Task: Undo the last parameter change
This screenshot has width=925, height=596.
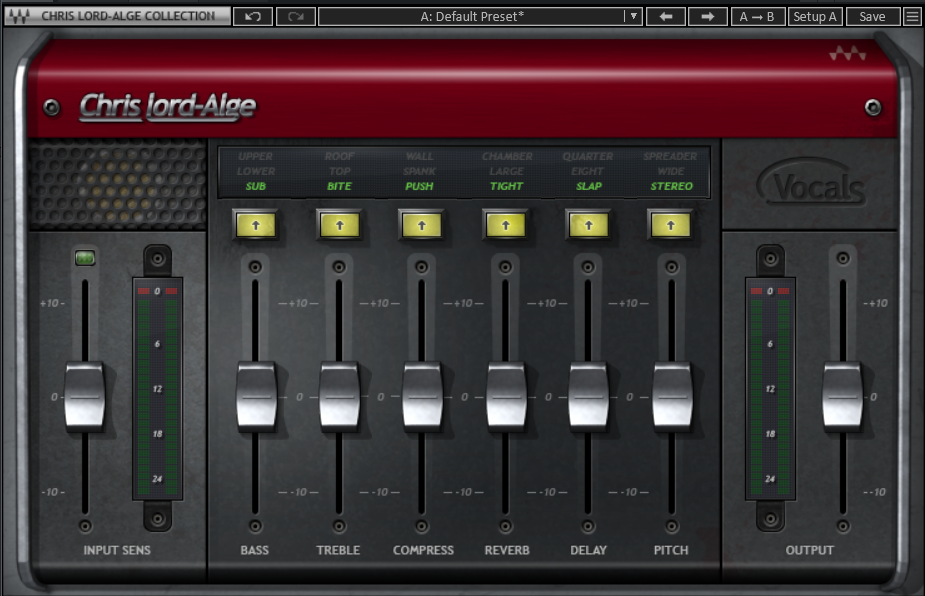Action: tap(253, 17)
